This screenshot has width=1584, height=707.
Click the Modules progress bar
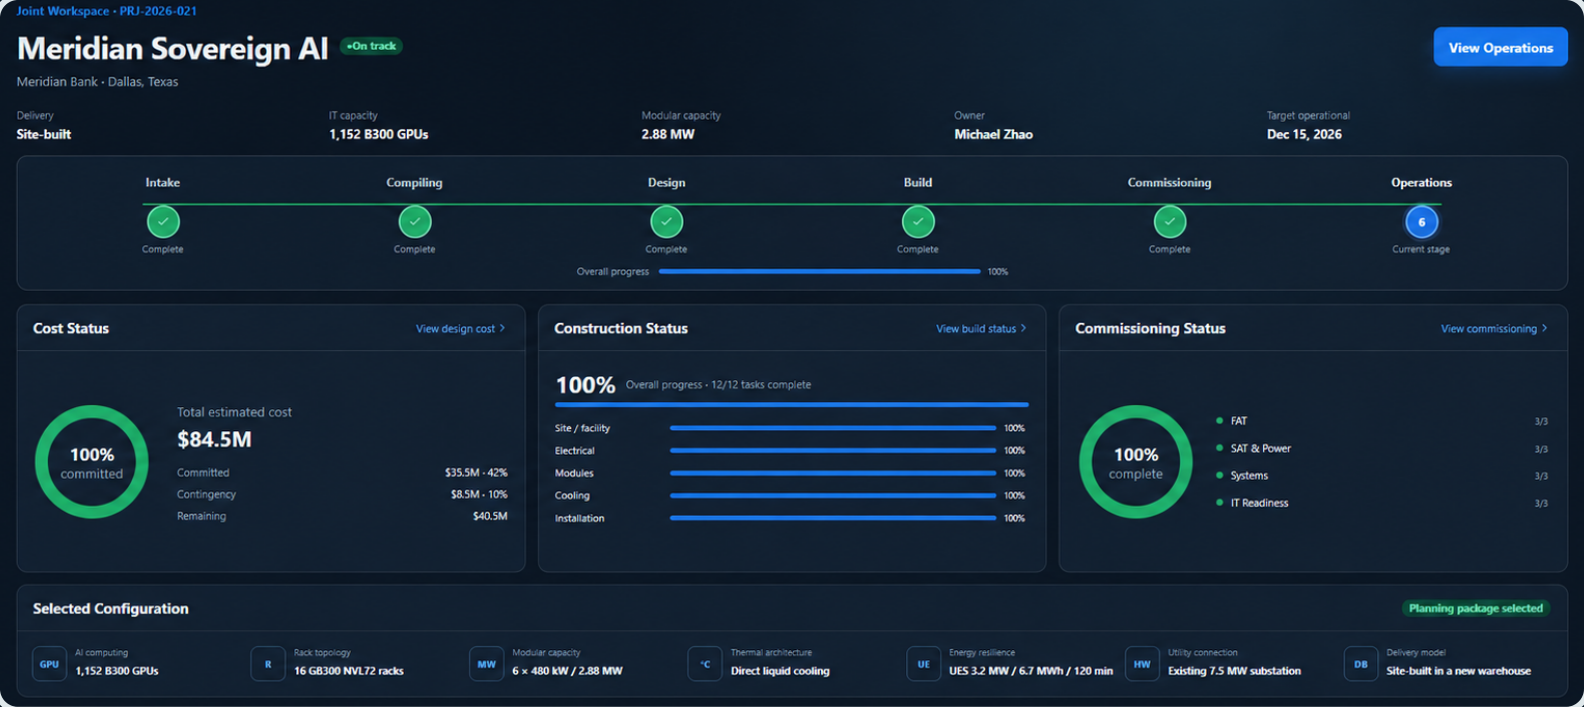coord(833,473)
